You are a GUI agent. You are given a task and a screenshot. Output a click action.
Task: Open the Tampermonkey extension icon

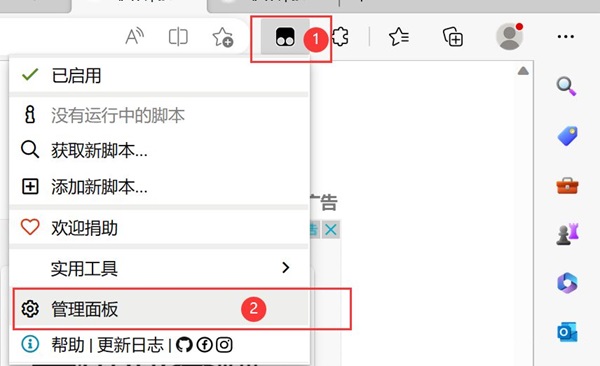click(285, 37)
